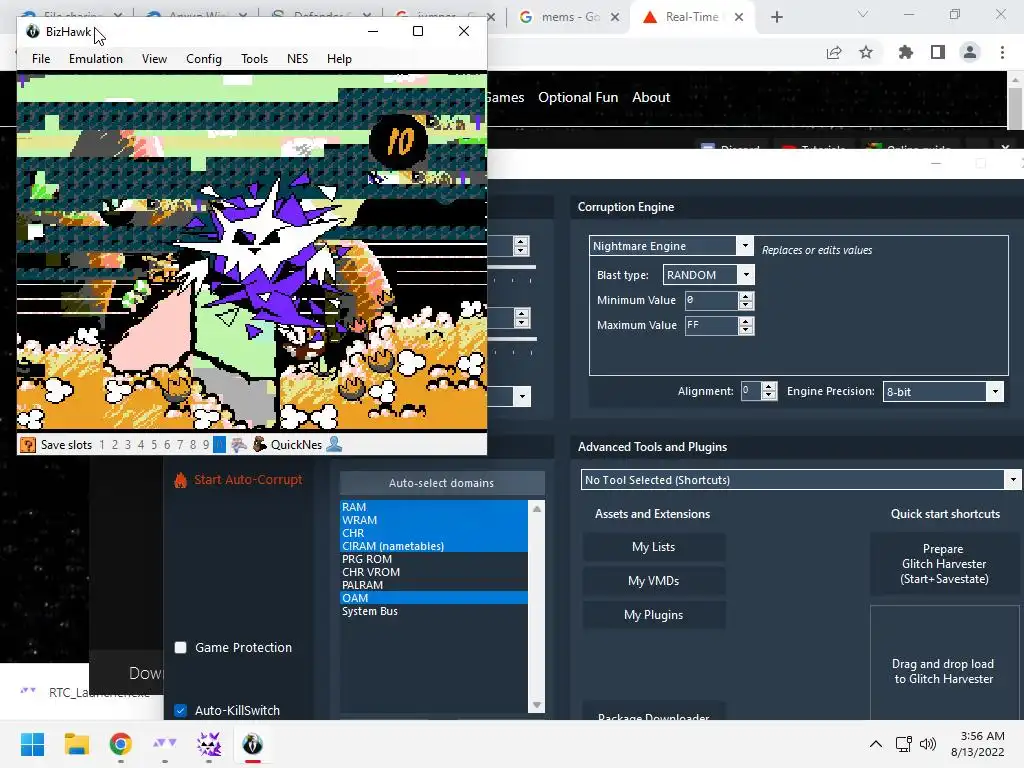Image resolution: width=1024 pixels, height=768 pixels.
Task: Click the My VMDs button
Action: [x=654, y=581]
